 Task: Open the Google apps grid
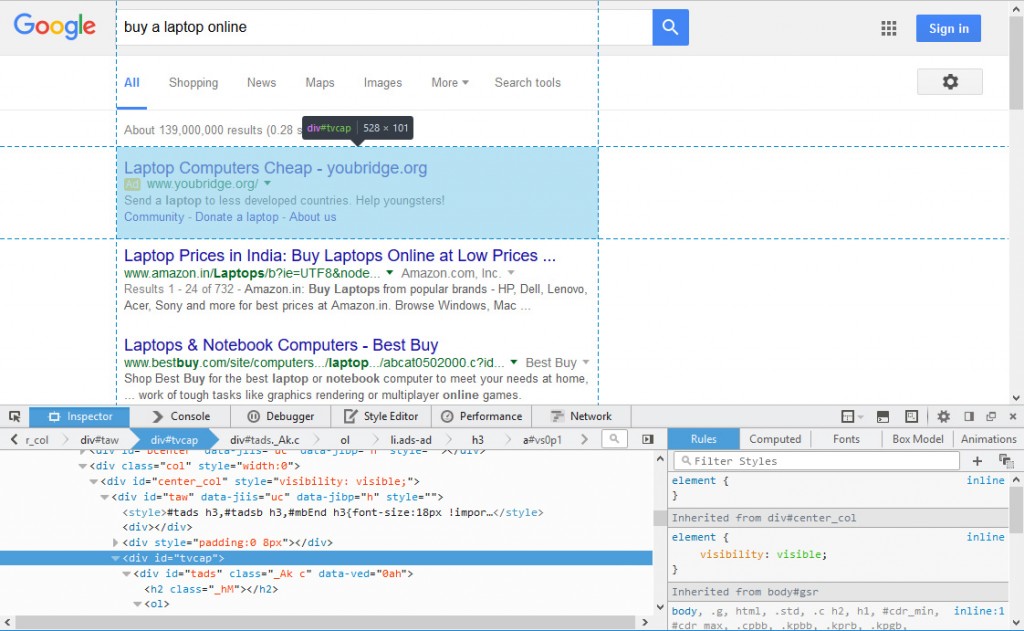point(888,29)
